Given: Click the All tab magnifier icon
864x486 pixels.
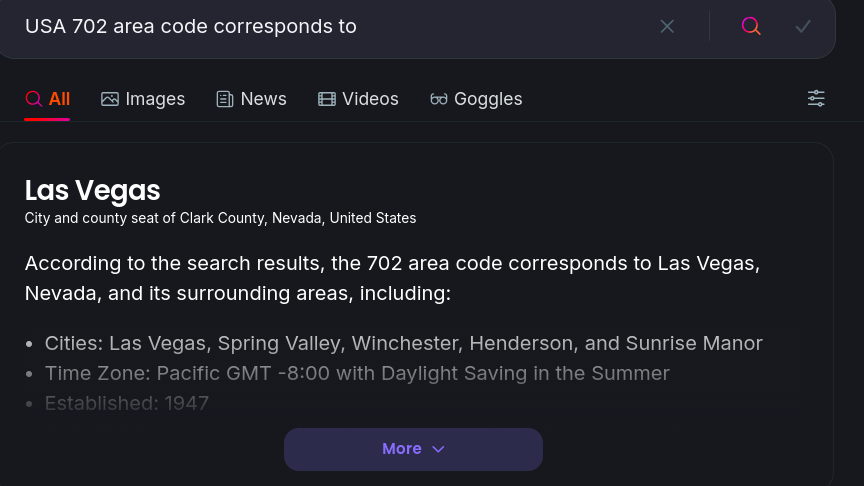Looking at the screenshot, I should (x=34, y=99).
